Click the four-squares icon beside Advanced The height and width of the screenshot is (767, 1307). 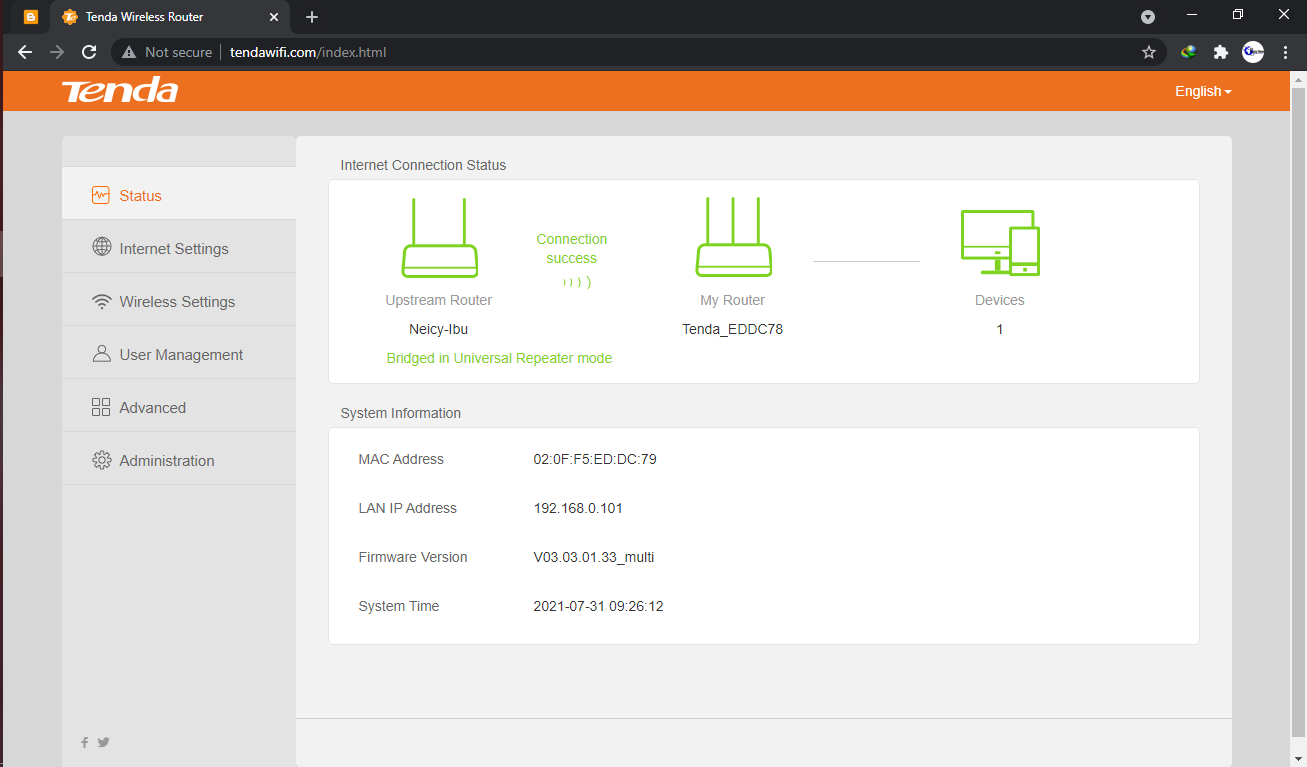click(x=101, y=407)
